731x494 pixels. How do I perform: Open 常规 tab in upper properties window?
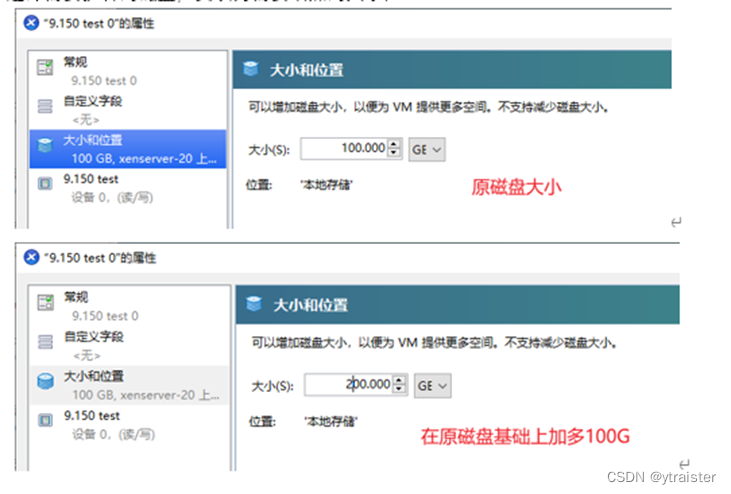tap(127, 71)
